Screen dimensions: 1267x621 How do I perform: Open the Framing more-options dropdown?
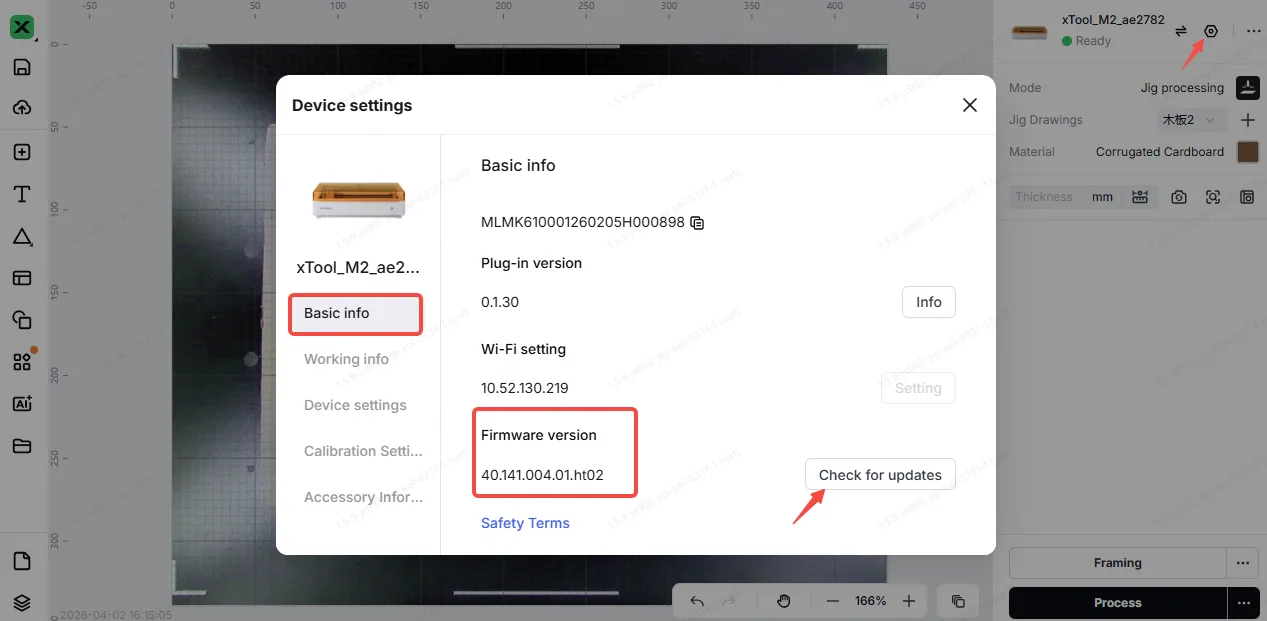pyautogui.click(x=1243, y=563)
